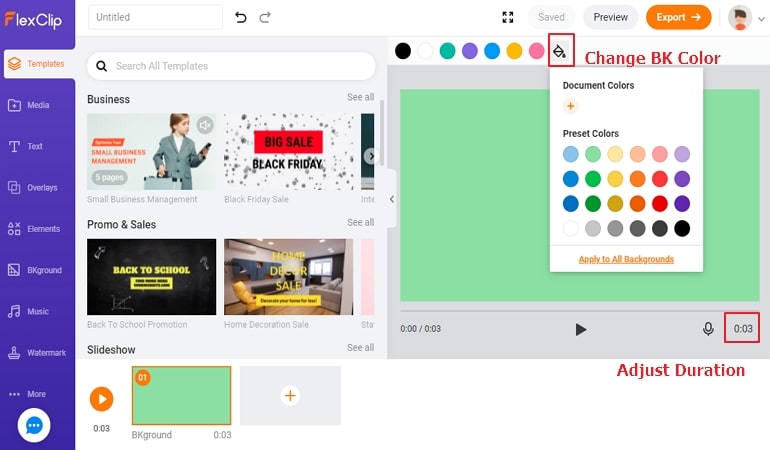Image resolution: width=770 pixels, height=450 pixels.
Task: Select the Black Friday Sale template
Action: click(289, 152)
